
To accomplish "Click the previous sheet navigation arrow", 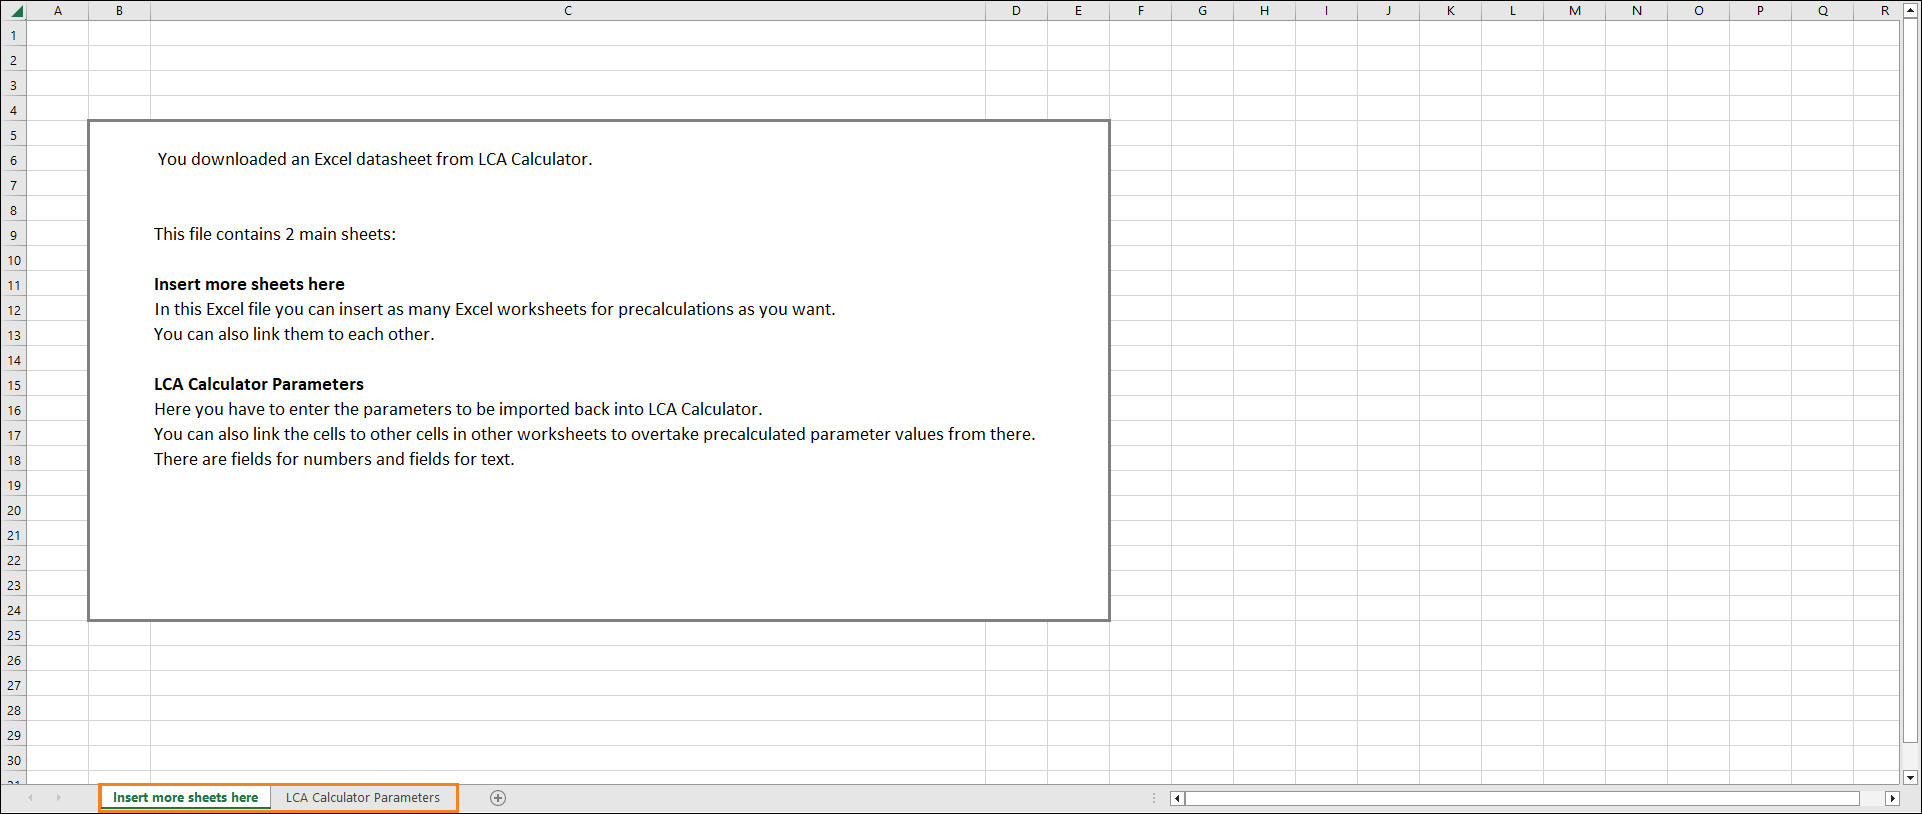I will [31, 797].
